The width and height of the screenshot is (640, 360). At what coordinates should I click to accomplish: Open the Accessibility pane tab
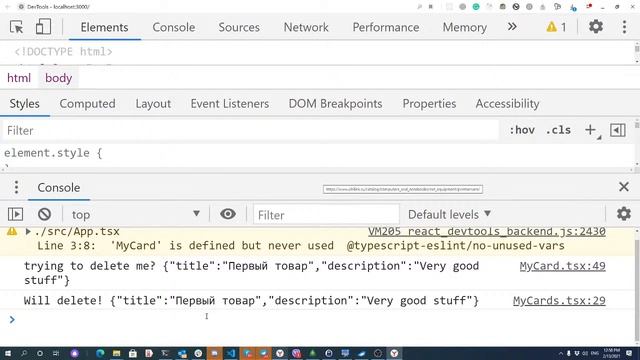pos(507,104)
